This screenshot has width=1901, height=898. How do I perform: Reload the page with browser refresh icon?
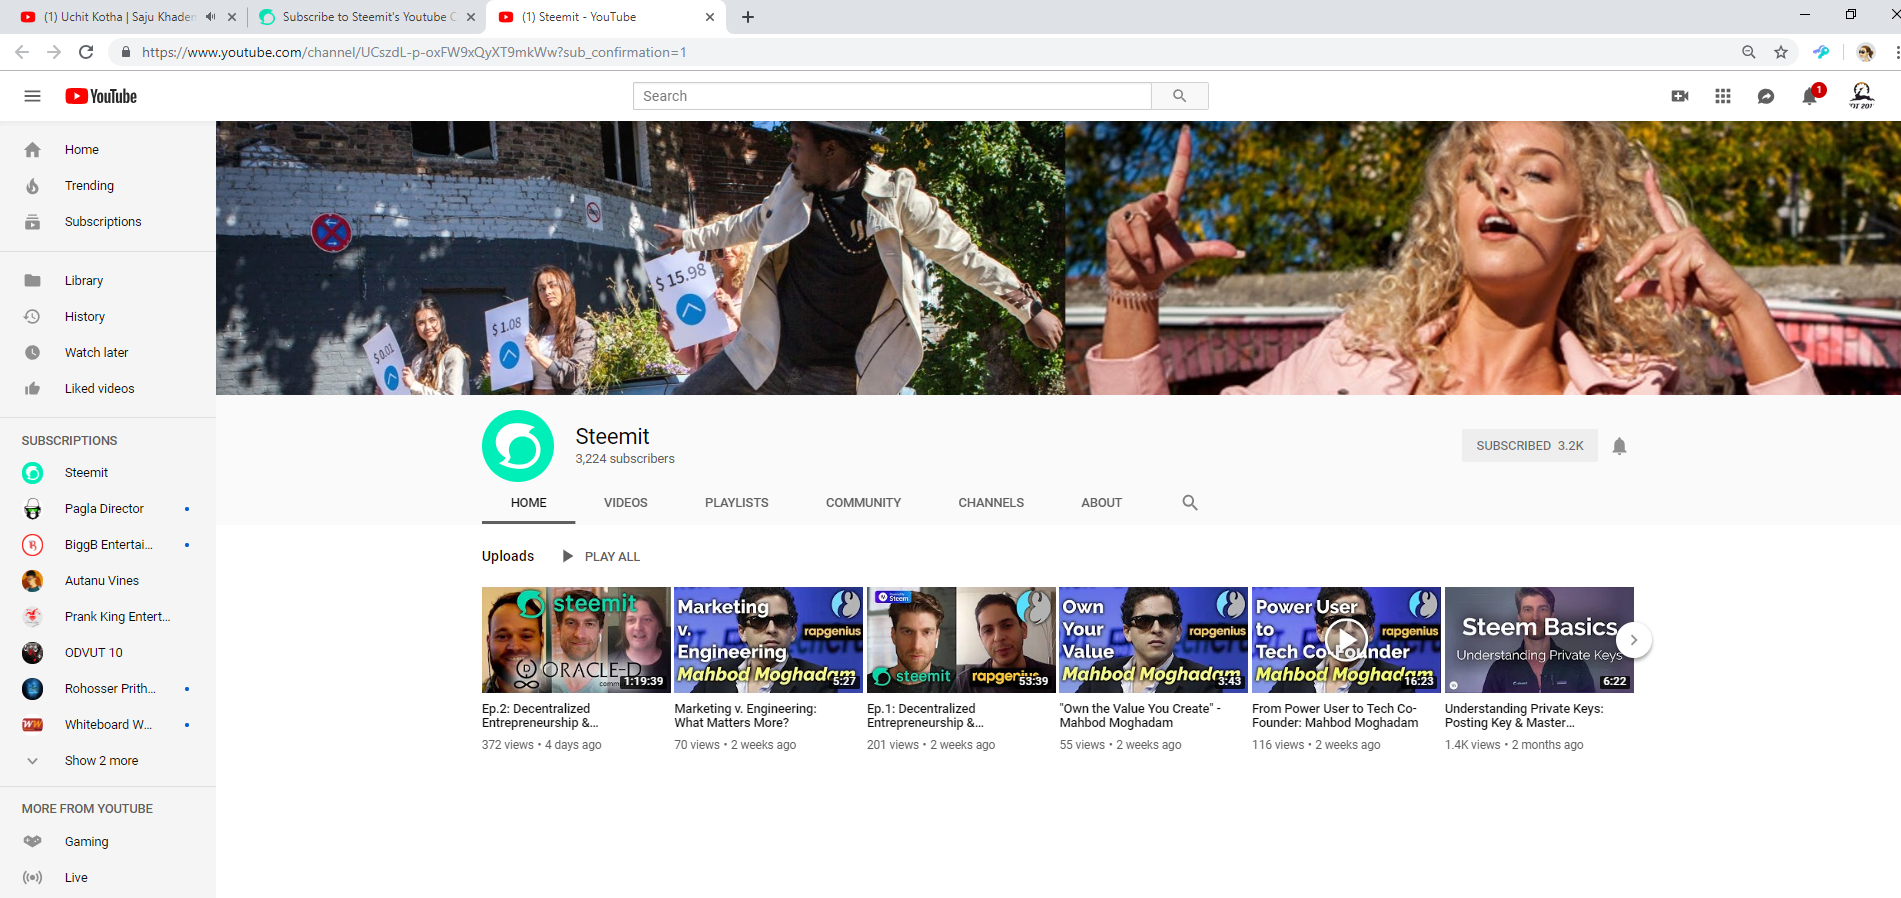[x=86, y=52]
